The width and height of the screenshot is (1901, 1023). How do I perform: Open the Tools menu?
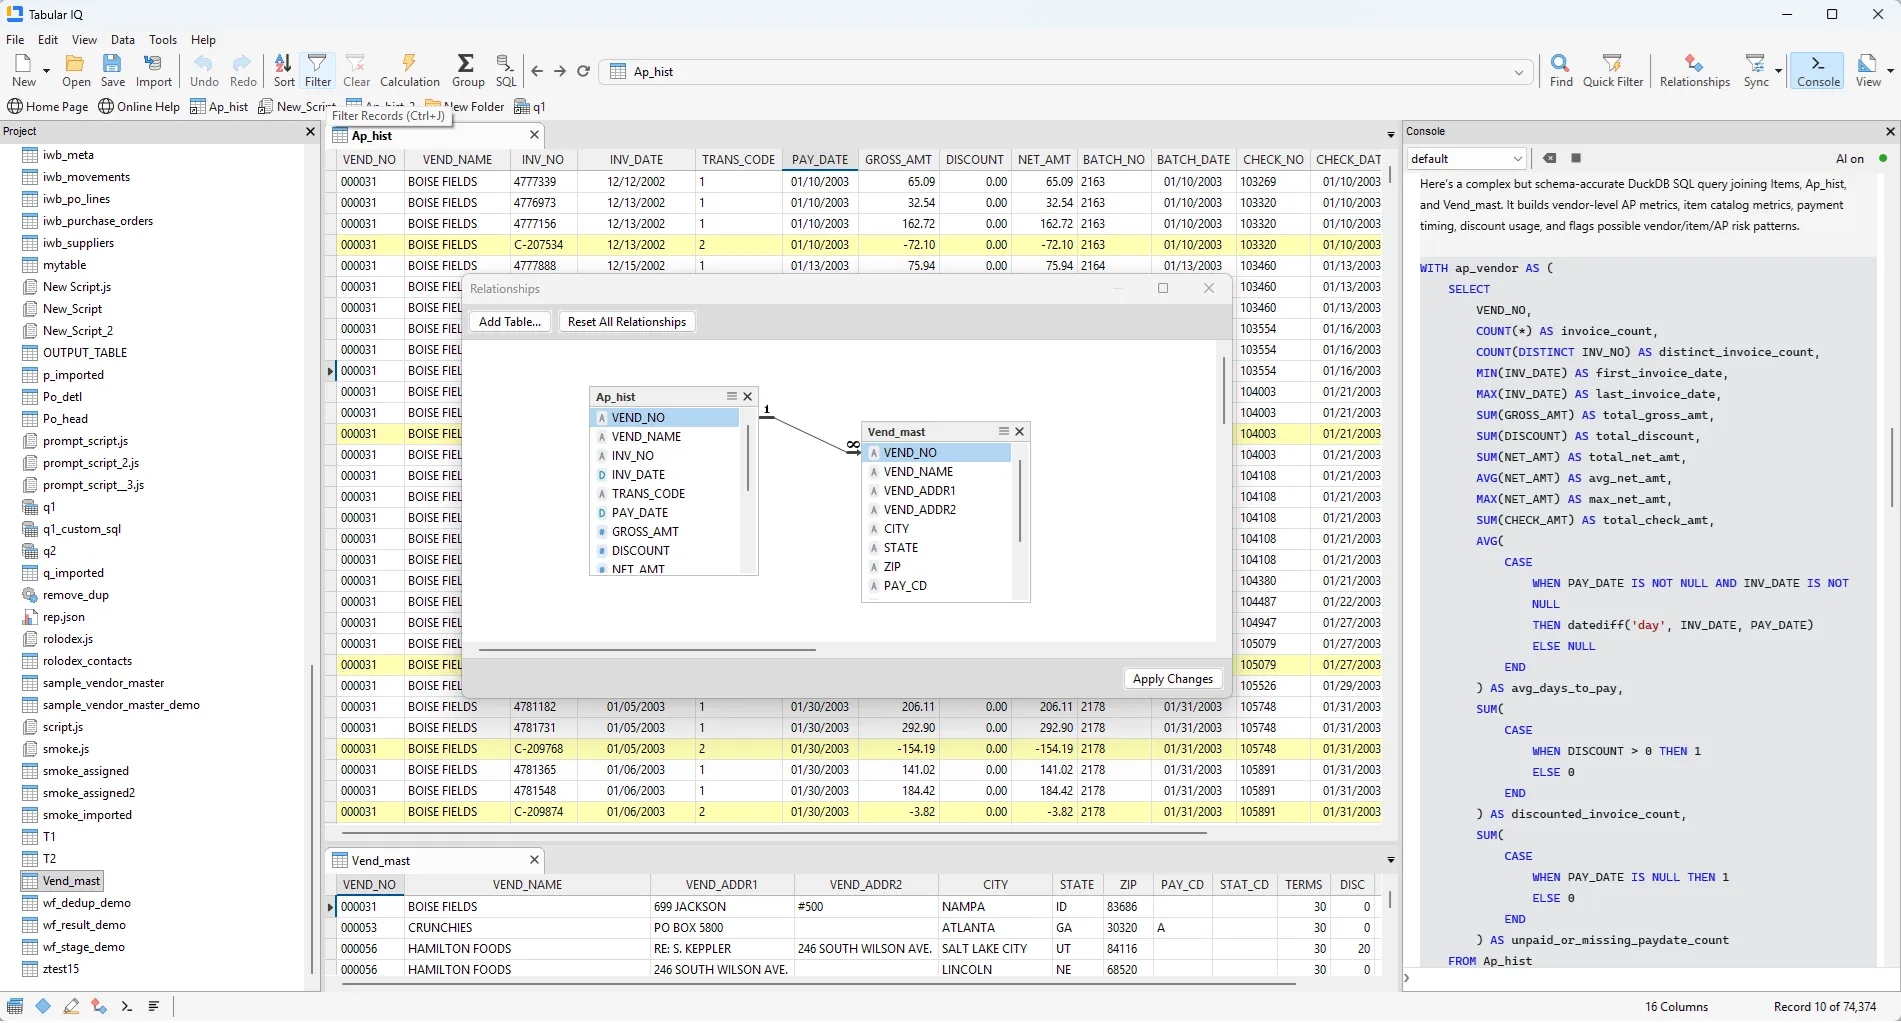click(x=163, y=40)
